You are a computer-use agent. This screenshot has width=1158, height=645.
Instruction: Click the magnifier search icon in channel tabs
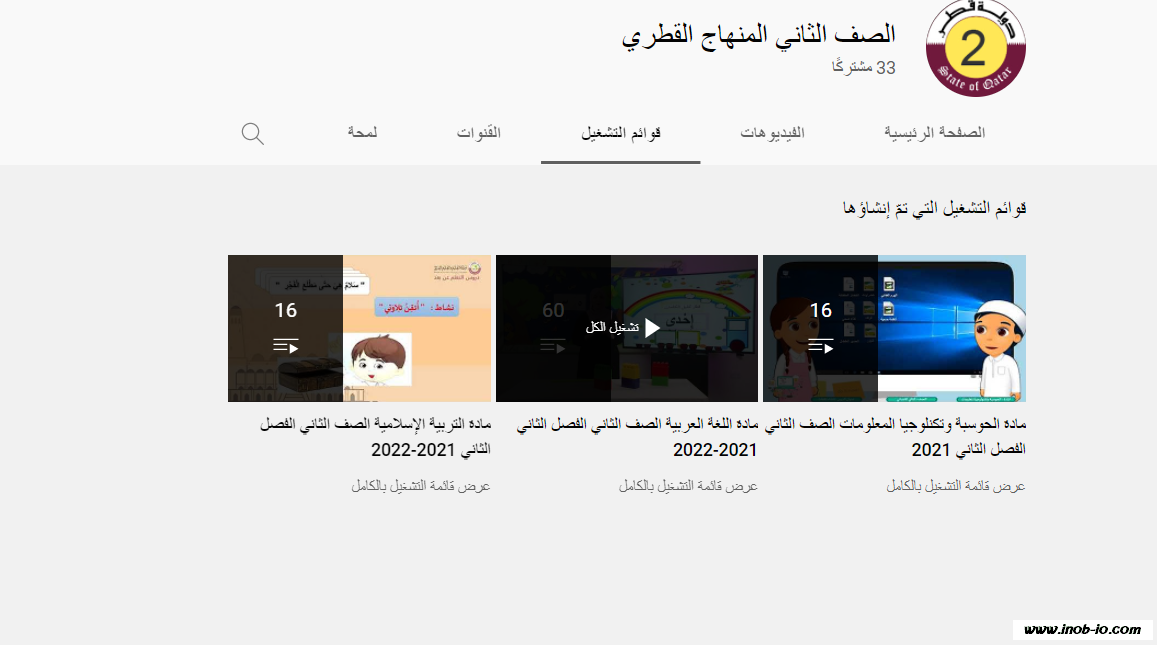pyautogui.click(x=253, y=133)
